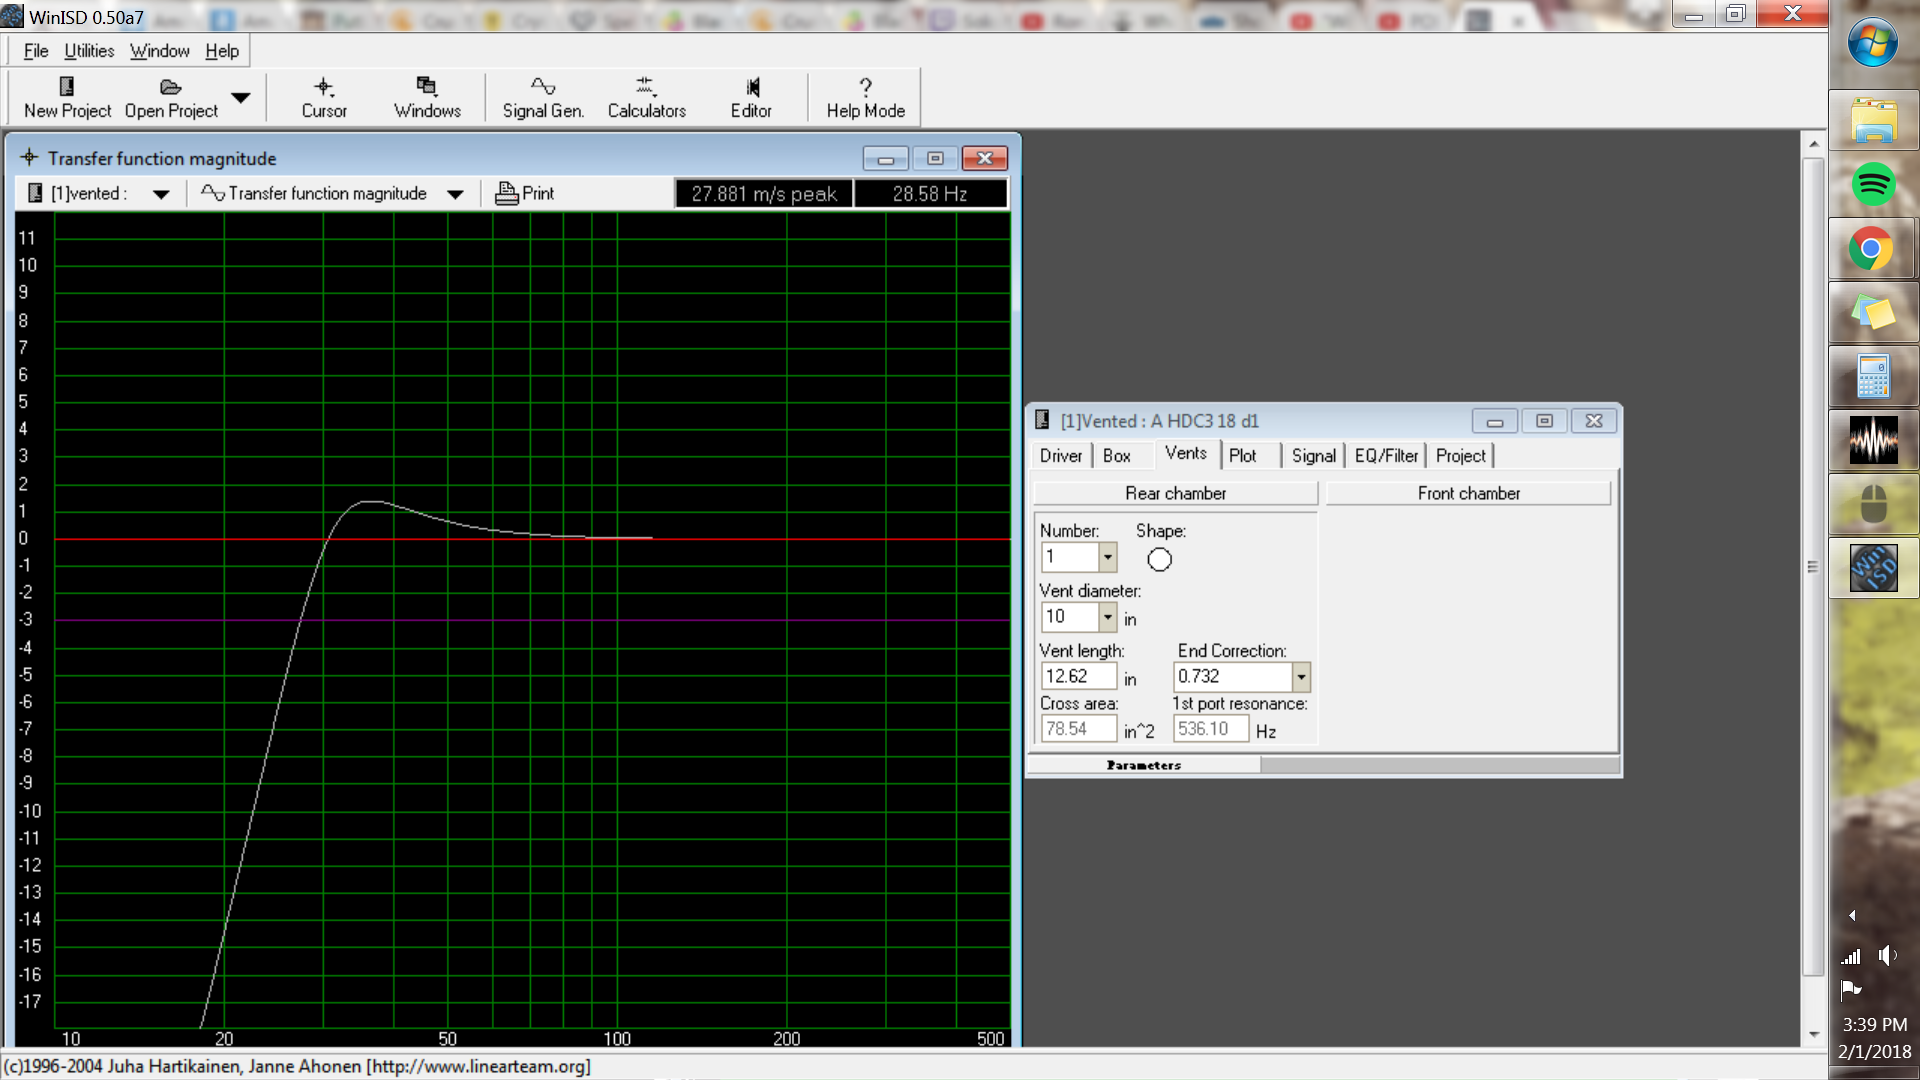Click the 28.58 Hz frequency readout
The width and height of the screenshot is (1920, 1080).
[930, 194]
